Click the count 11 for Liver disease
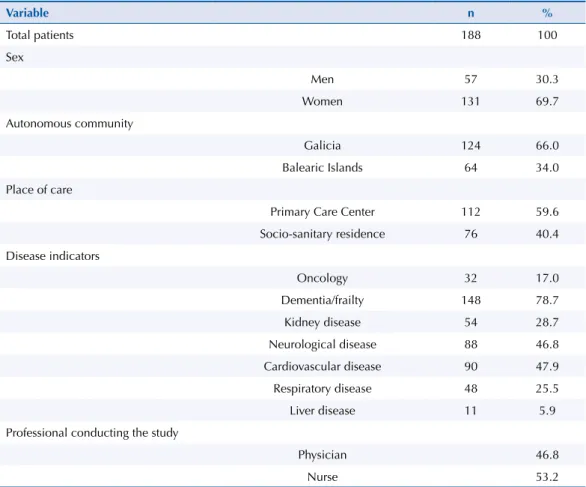This screenshot has height=487, width=586. point(471,411)
